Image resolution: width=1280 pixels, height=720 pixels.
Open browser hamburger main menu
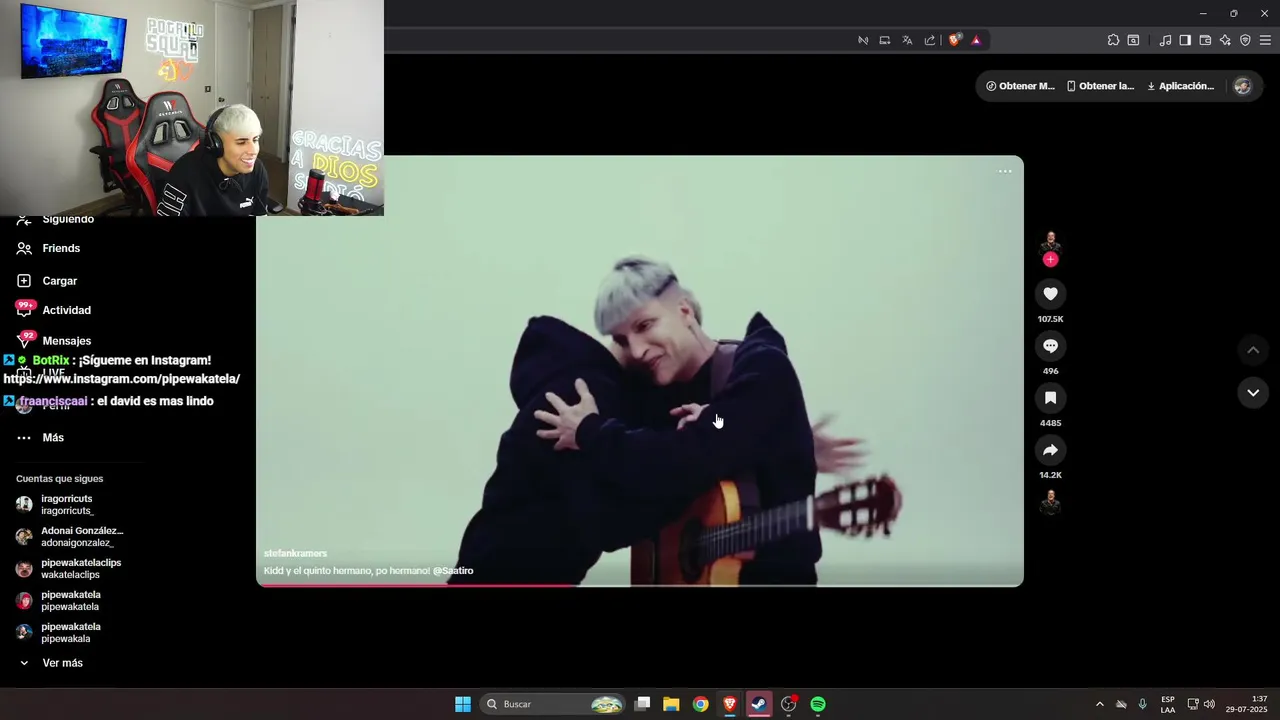1265,40
